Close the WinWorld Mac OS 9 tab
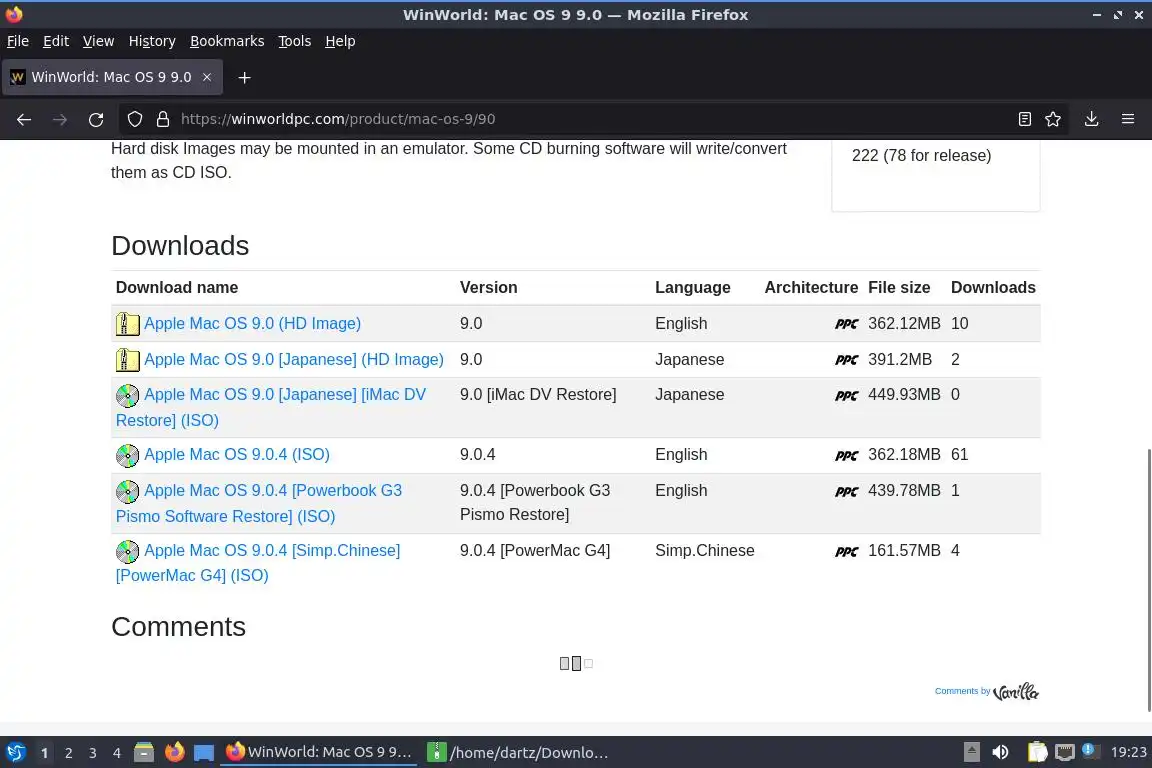 pyautogui.click(x=207, y=77)
